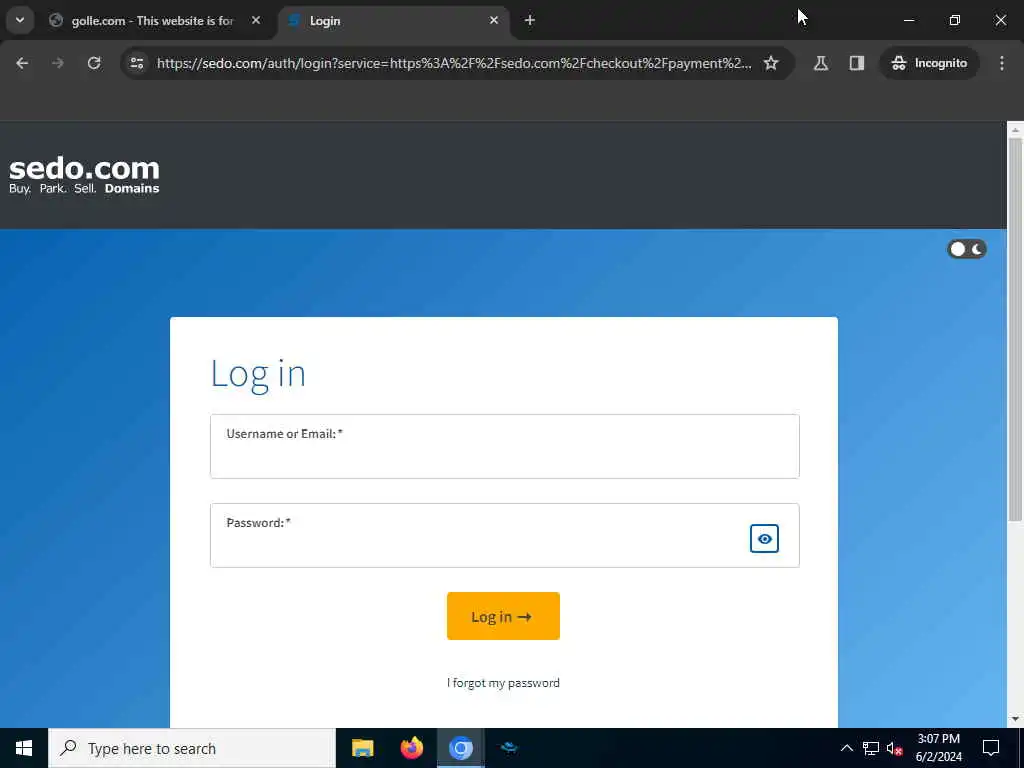The image size is (1024, 768).
Task: Open the site information icon in address bar
Action: (x=136, y=63)
